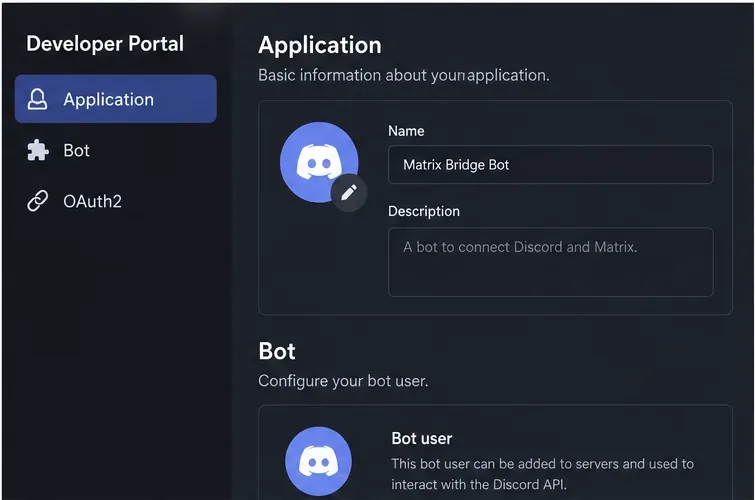Click the pencil edit icon on app avatar
This screenshot has height=500, width=755.
coord(349,193)
